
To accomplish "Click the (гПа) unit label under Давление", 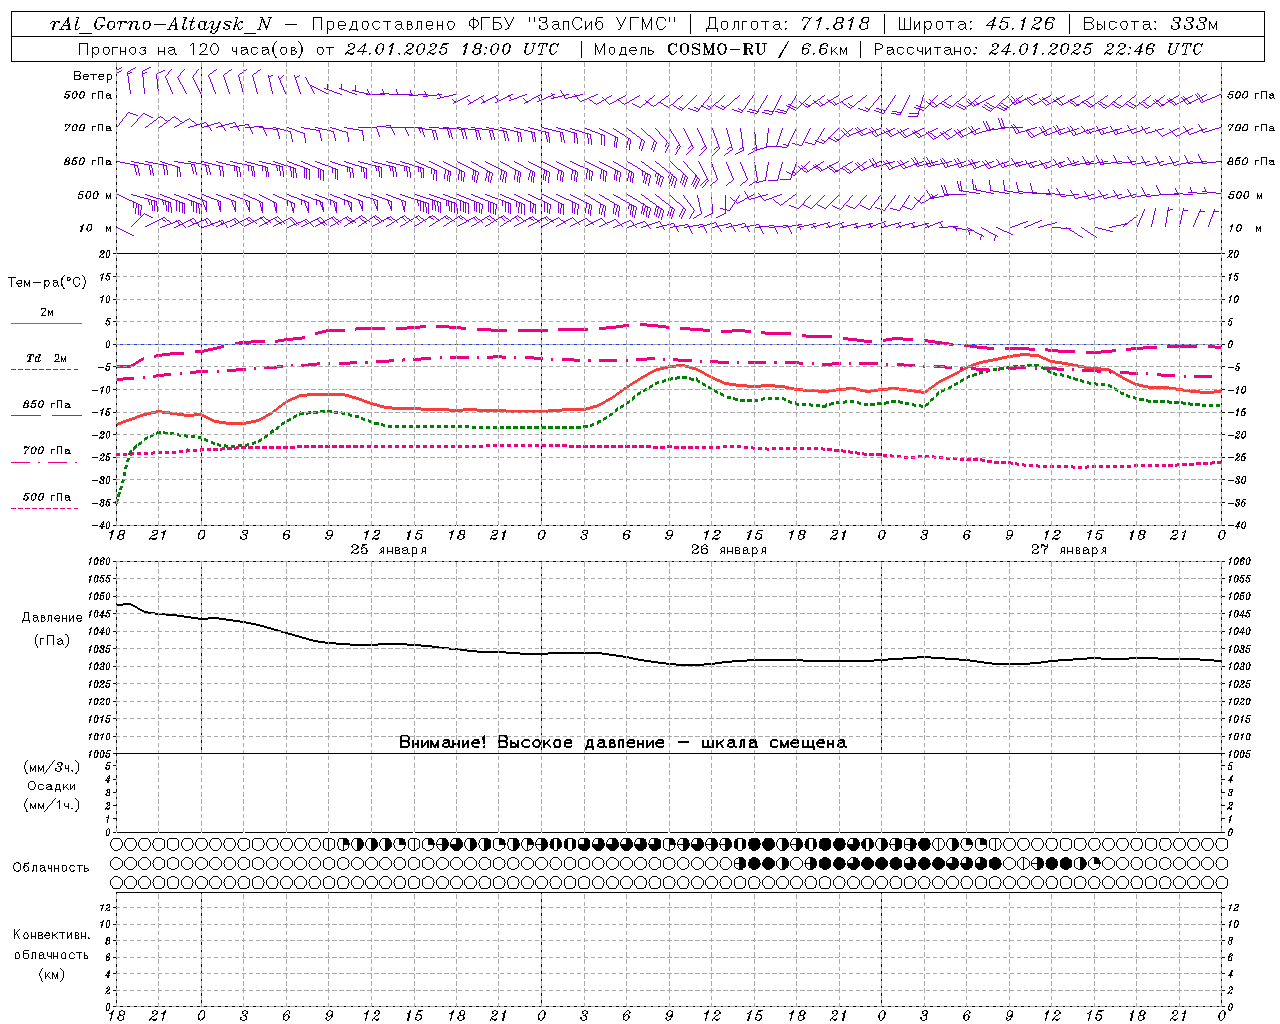I will (52, 640).
